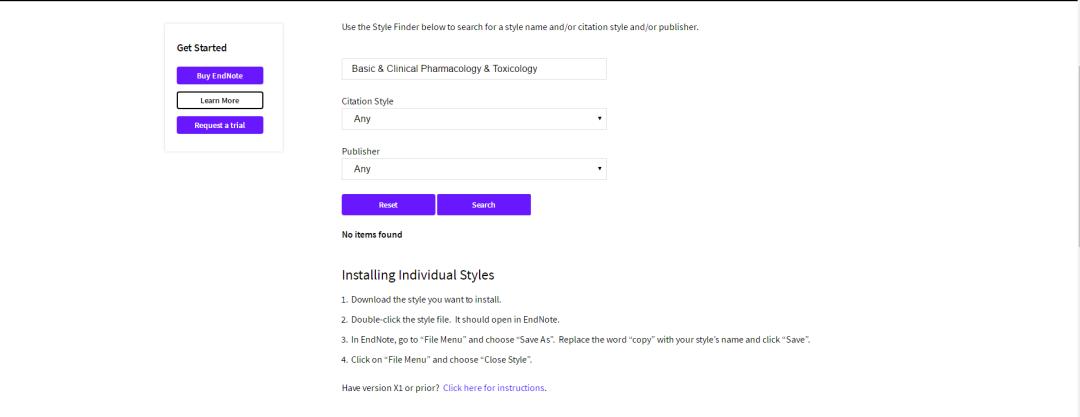
Task: Expand the Citation Style dropdown
Action: 474,119
